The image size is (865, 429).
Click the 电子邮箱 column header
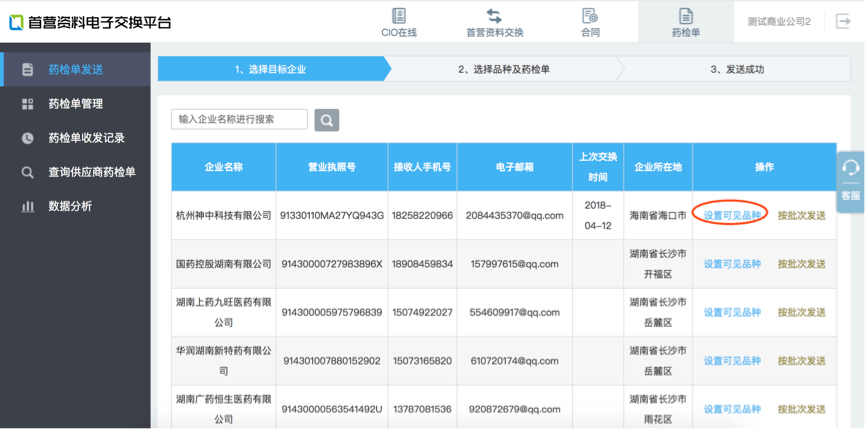tap(514, 167)
